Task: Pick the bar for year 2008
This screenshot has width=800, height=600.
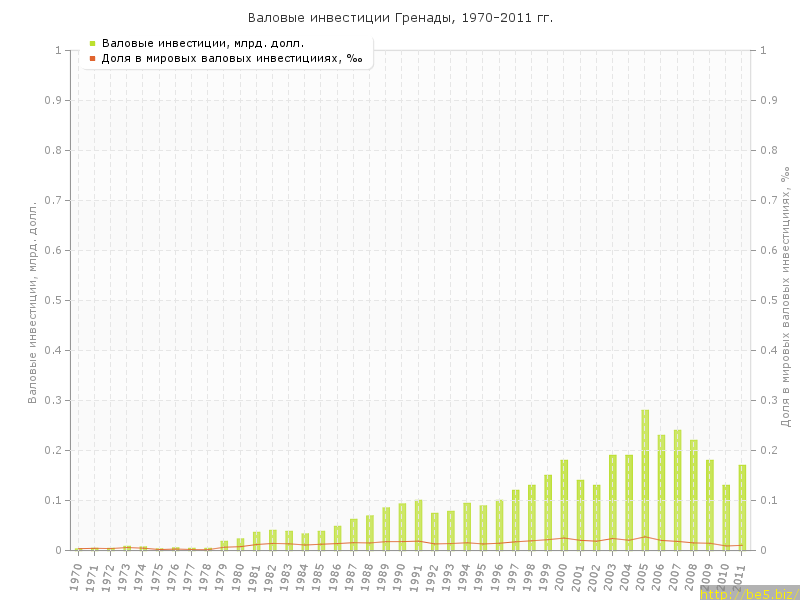Action: click(x=694, y=495)
